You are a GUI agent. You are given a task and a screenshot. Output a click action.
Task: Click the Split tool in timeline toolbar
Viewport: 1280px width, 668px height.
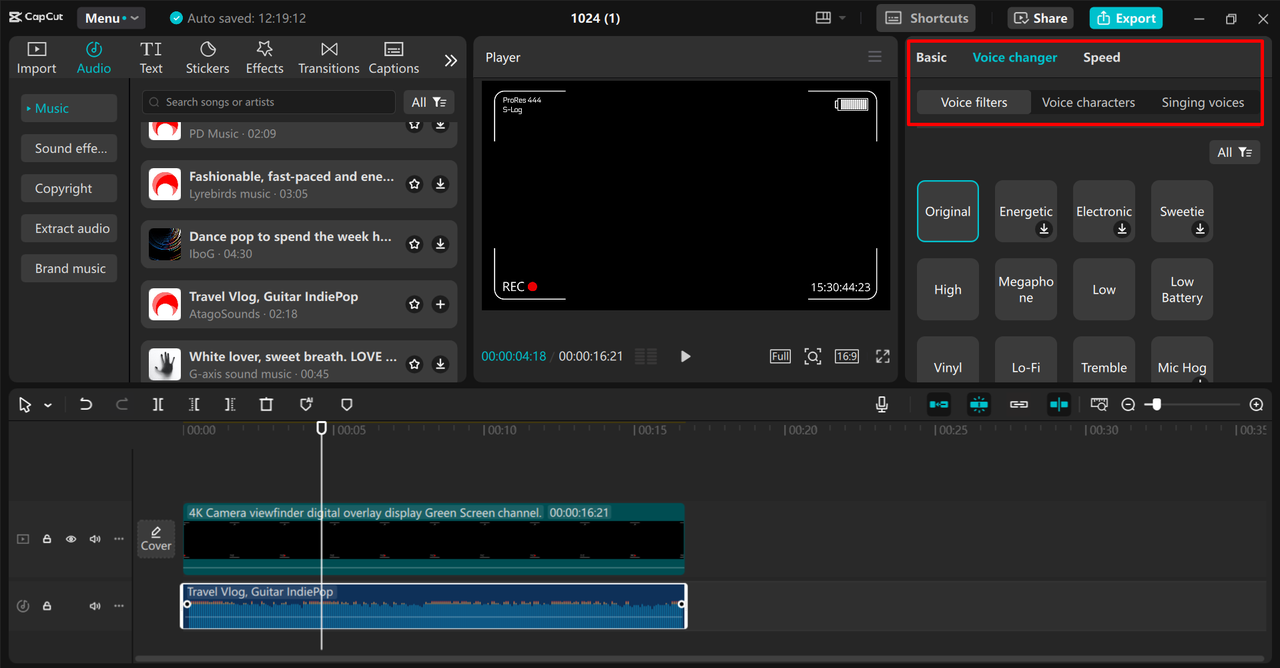(158, 404)
